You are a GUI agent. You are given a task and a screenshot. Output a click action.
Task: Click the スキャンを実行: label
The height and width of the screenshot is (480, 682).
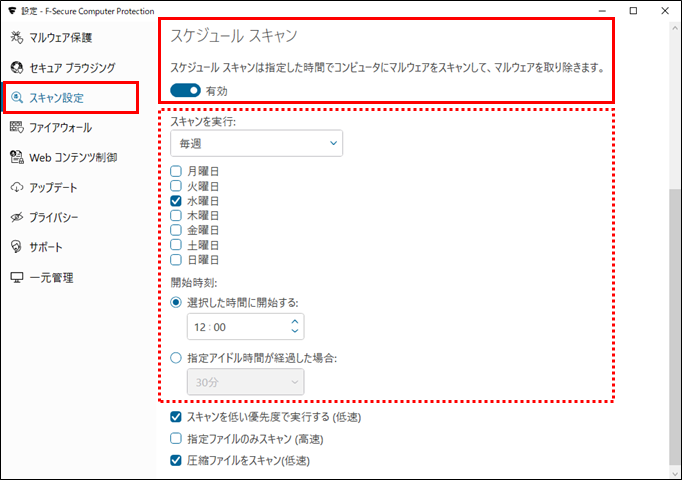coord(203,122)
